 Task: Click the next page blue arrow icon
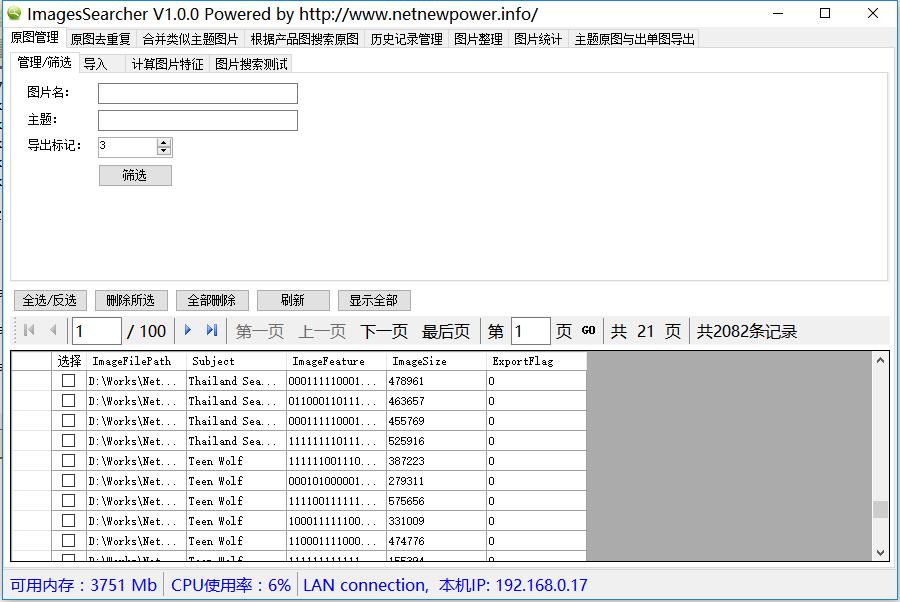187,331
